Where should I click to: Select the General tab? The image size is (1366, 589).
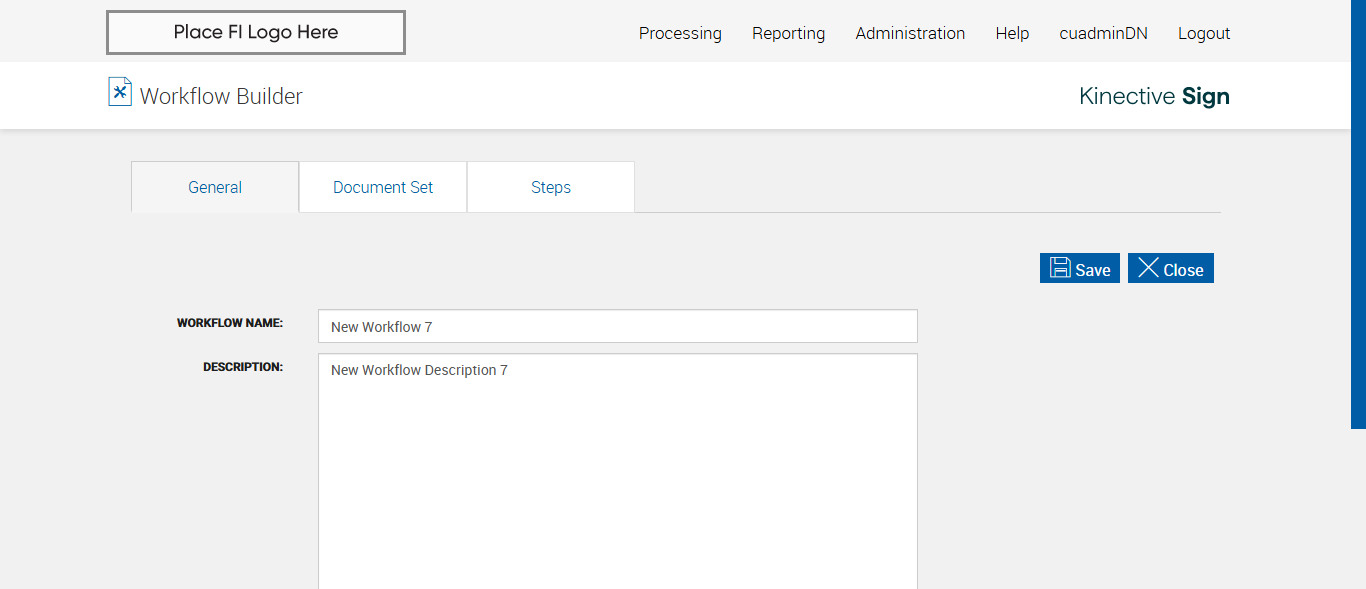point(215,187)
